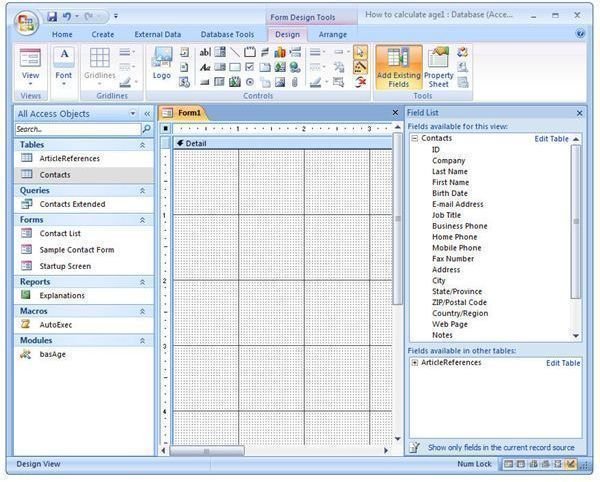Image resolution: width=600 pixels, height=482 pixels.
Task: Insert a Hyperlink control
Action: tap(295, 67)
